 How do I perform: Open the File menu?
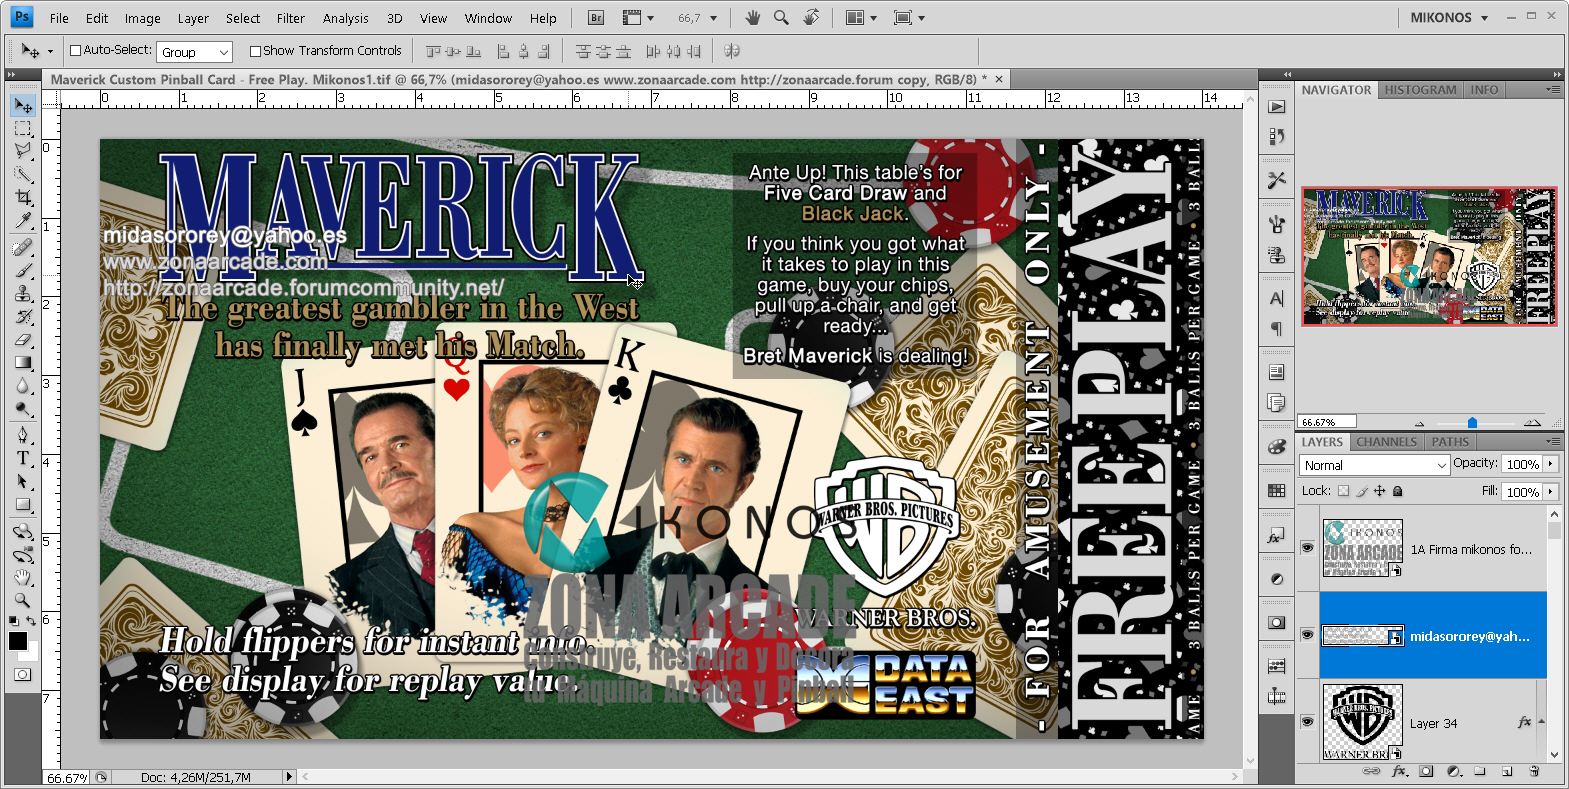pos(59,18)
